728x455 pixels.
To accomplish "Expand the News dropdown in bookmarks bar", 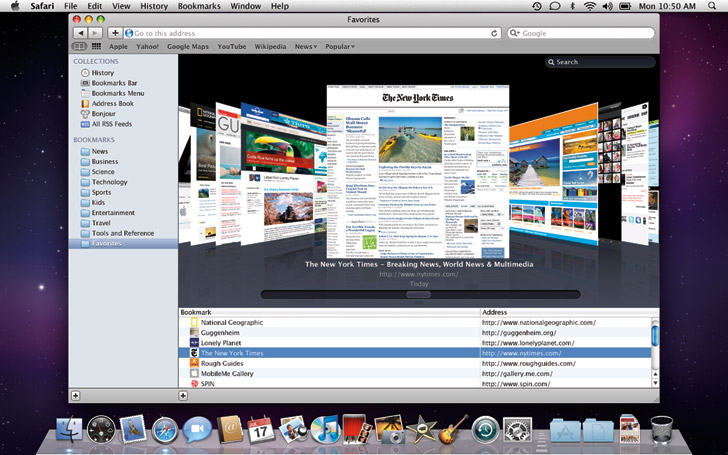I will click(x=306, y=46).
